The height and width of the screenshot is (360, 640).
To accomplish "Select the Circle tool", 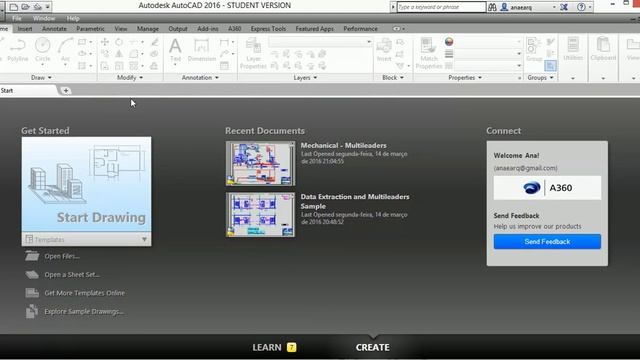I will click(42, 50).
